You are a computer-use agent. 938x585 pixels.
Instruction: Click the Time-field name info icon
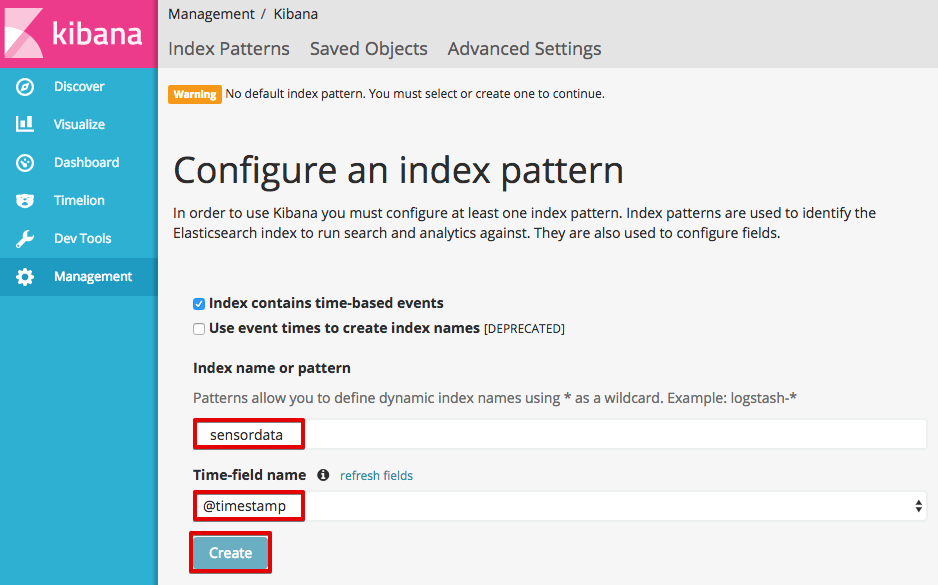click(323, 475)
